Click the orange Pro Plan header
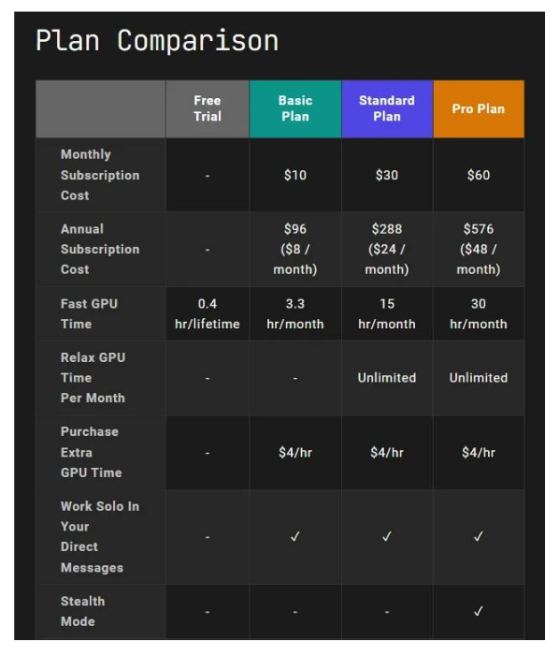The height and width of the screenshot is (649, 554). (479, 109)
